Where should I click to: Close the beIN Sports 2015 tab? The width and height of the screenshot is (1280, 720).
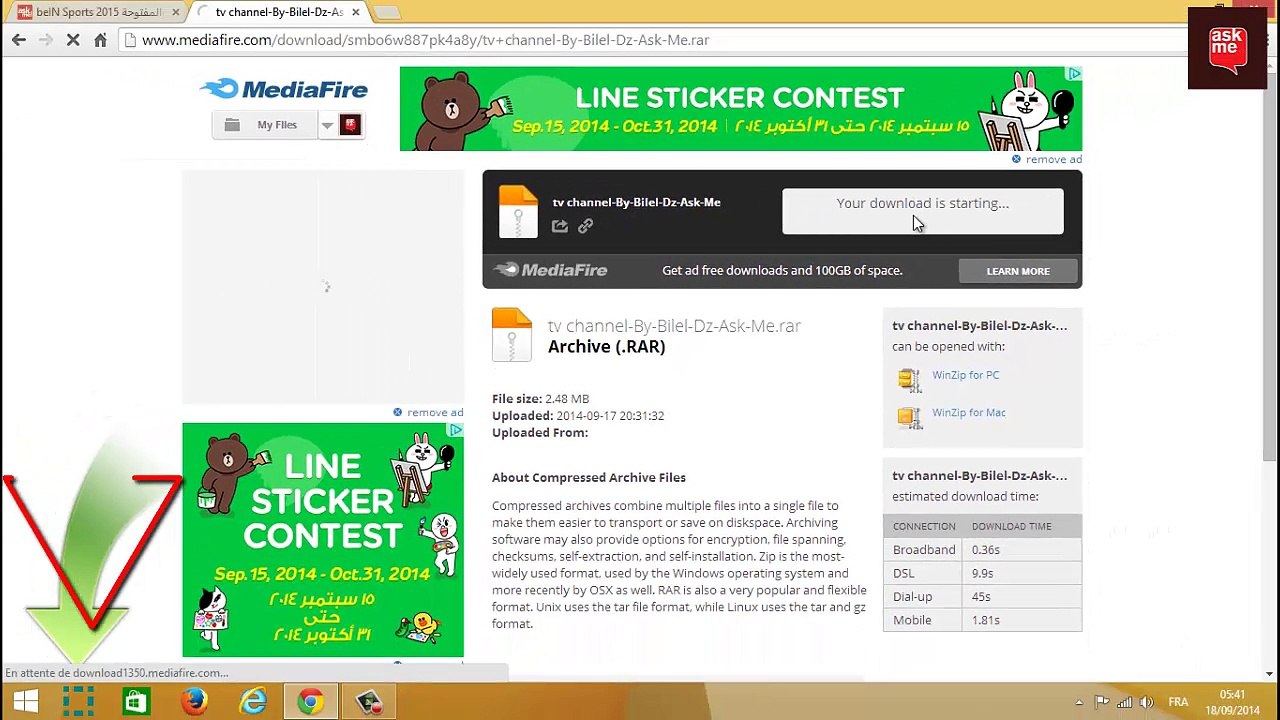pyautogui.click(x=176, y=12)
